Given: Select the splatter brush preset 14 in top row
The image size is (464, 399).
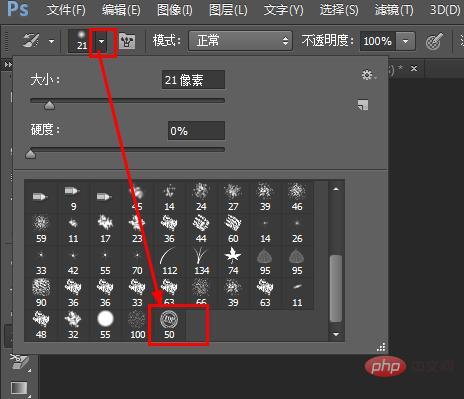Looking at the screenshot, I should tap(169, 197).
